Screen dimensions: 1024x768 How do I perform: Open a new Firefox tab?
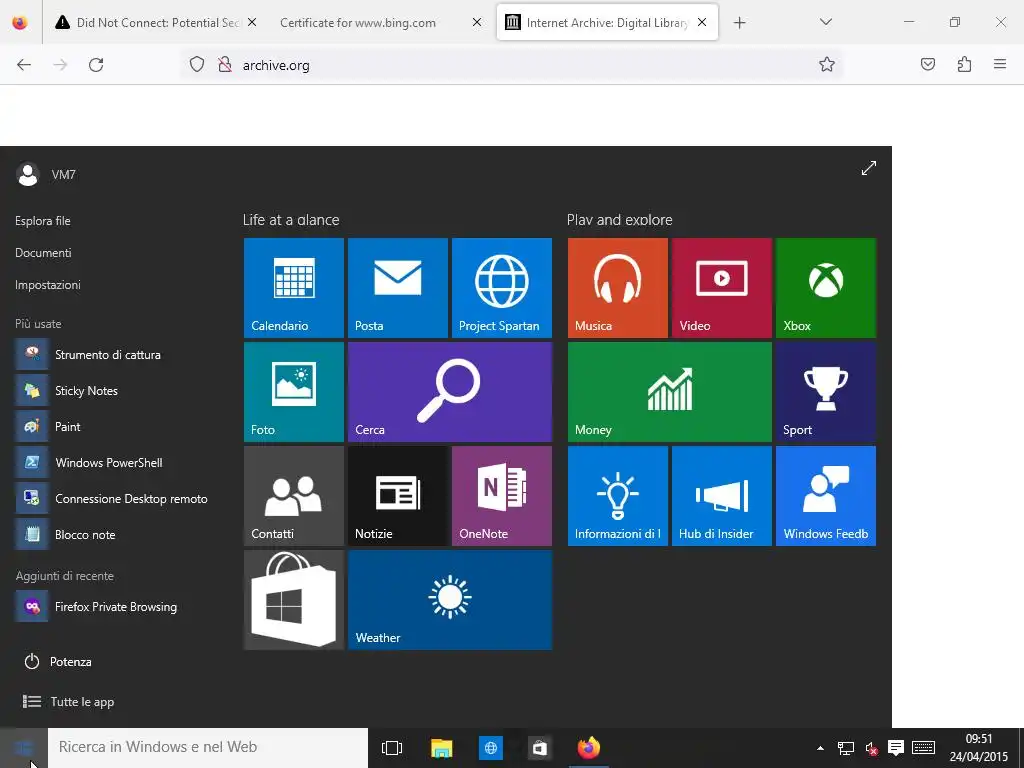(x=739, y=23)
